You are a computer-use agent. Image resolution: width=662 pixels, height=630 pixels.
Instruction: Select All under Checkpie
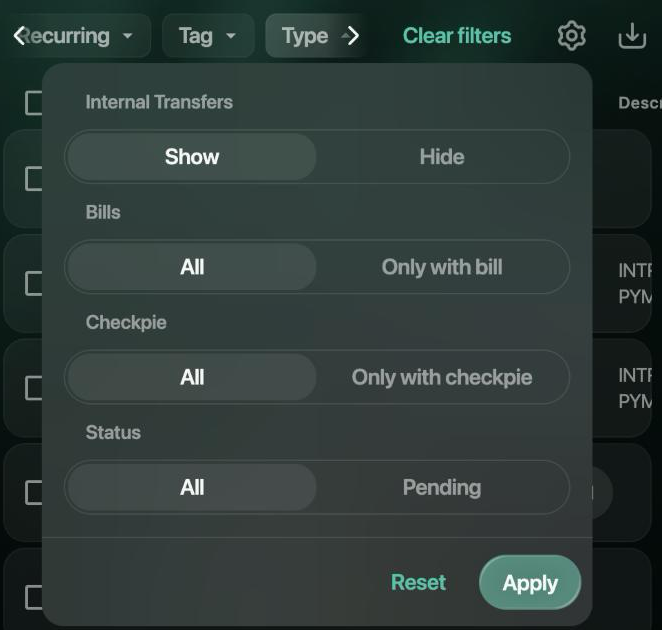tap(192, 377)
